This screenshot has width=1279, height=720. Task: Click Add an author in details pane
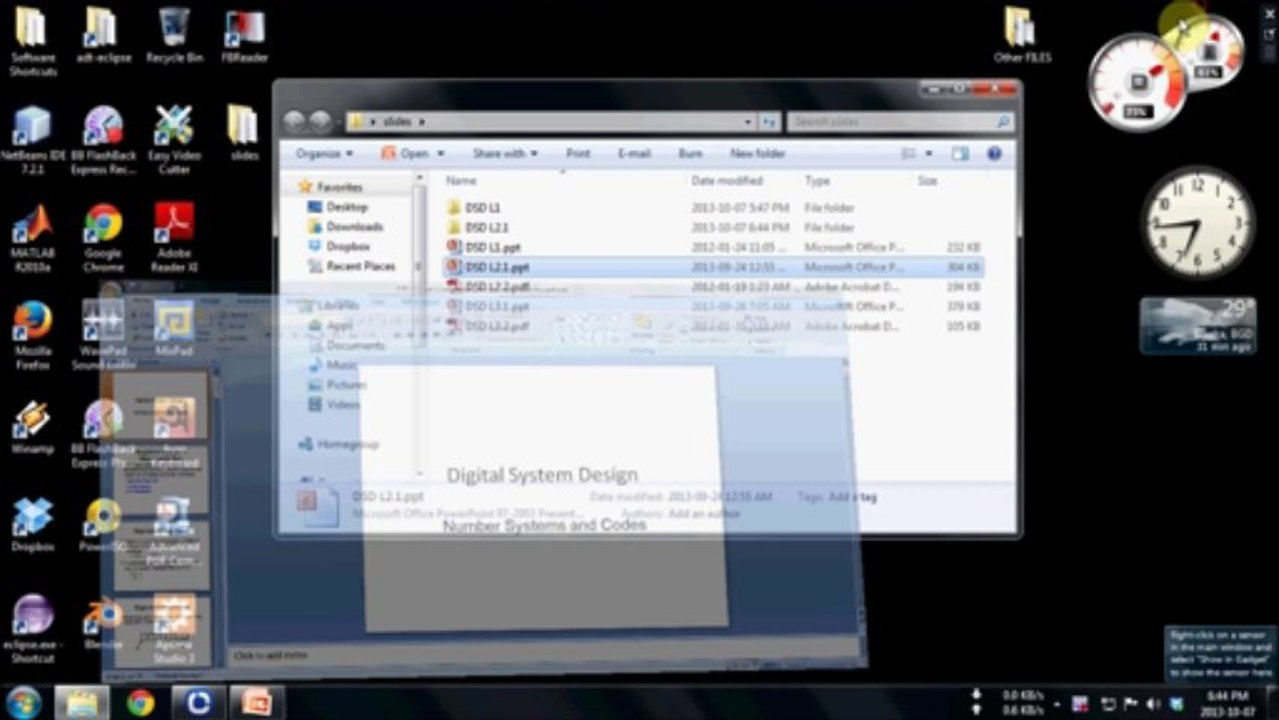point(704,514)
